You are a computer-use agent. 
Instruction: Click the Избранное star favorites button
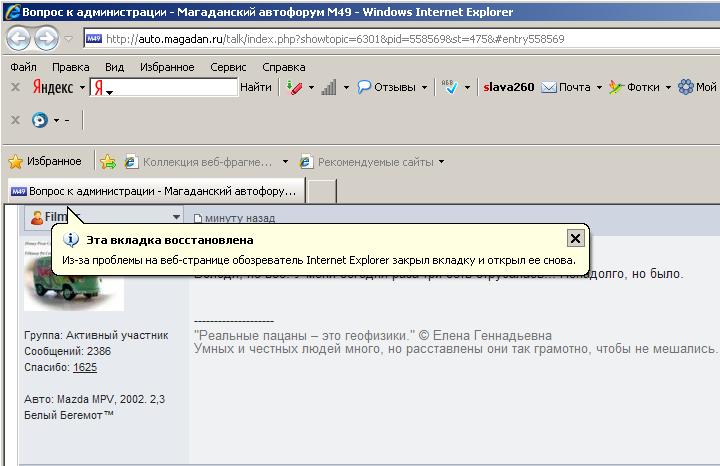pos(45,161)
